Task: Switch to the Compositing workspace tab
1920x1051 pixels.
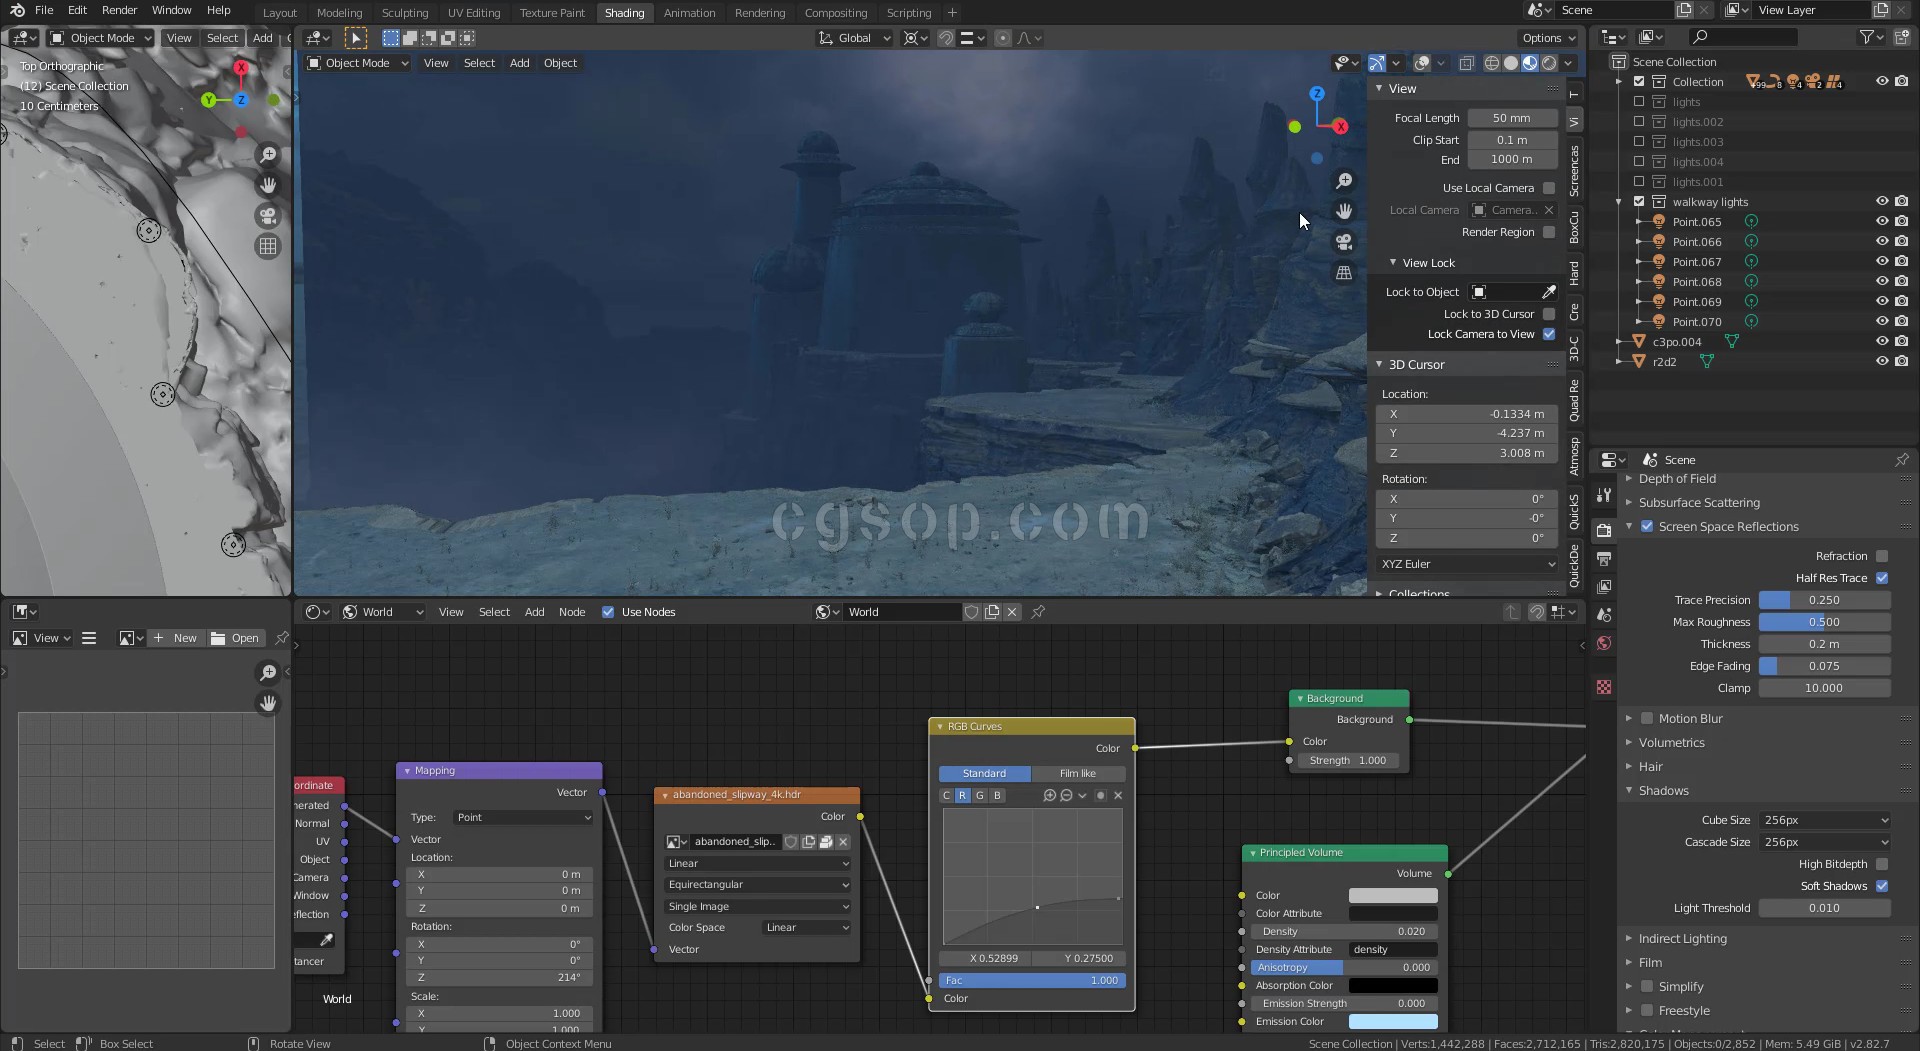Action: point(836,13)
